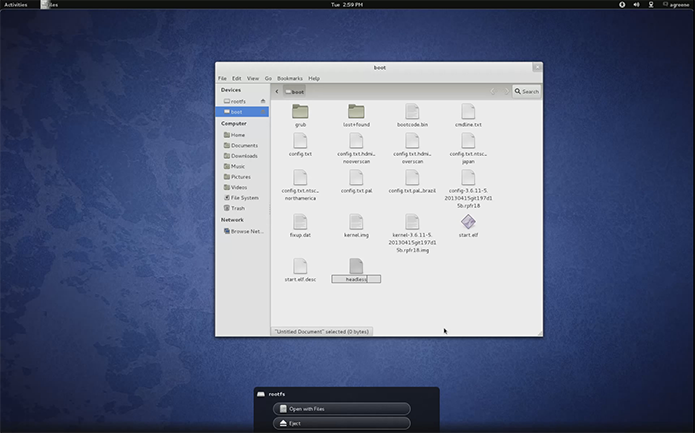Select the kernel.img file icon
Viewport: 695px width, 433px height.
(356, 222)
